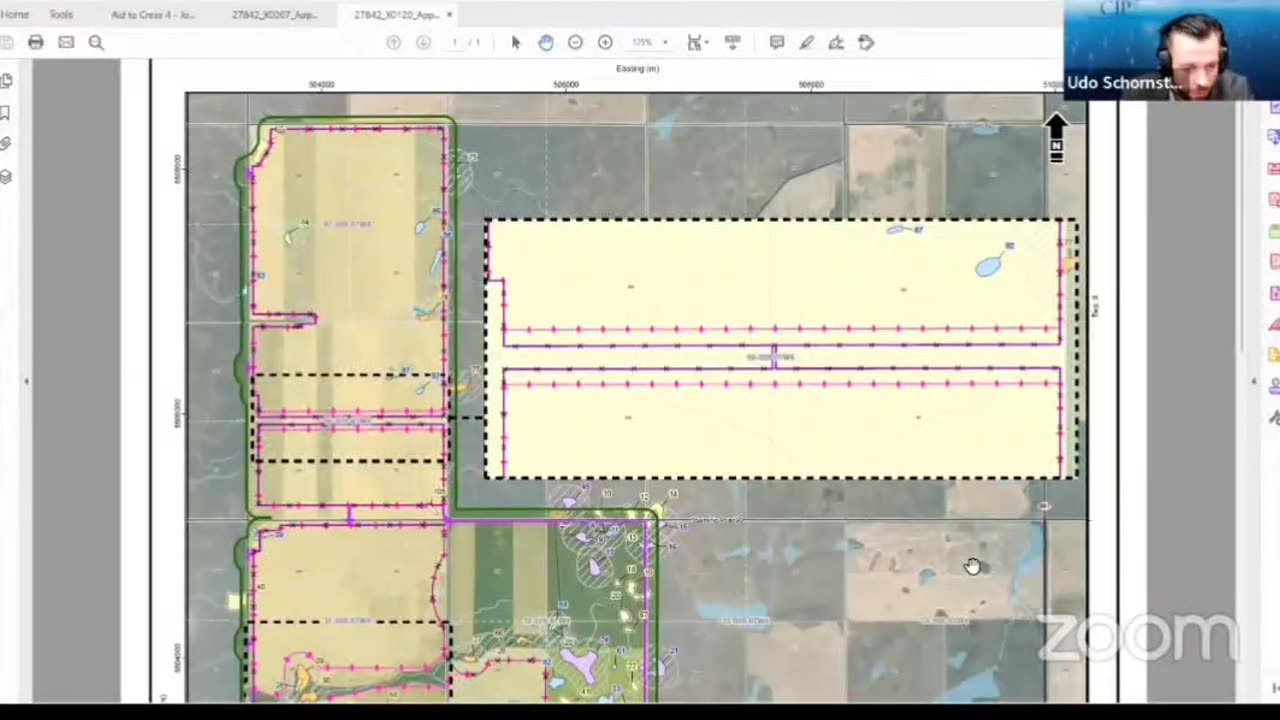Collapse the right tools pane arrow
Screen dimensions: 1280x720
point(1253,381)
